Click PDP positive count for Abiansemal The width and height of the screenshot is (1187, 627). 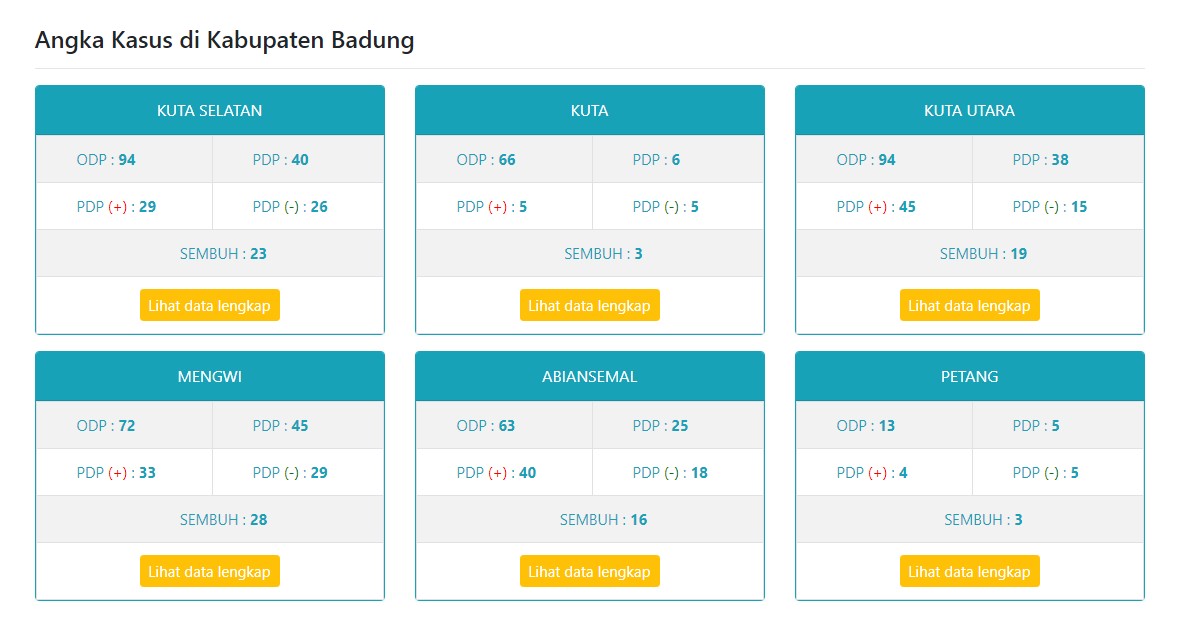click(x=527, y=473)
